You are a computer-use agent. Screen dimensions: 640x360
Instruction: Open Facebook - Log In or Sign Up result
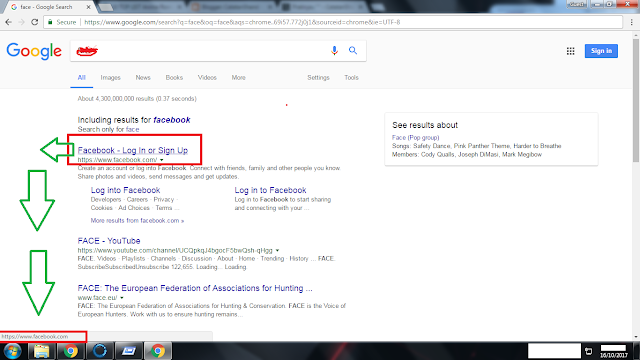(x=133, y=150)
